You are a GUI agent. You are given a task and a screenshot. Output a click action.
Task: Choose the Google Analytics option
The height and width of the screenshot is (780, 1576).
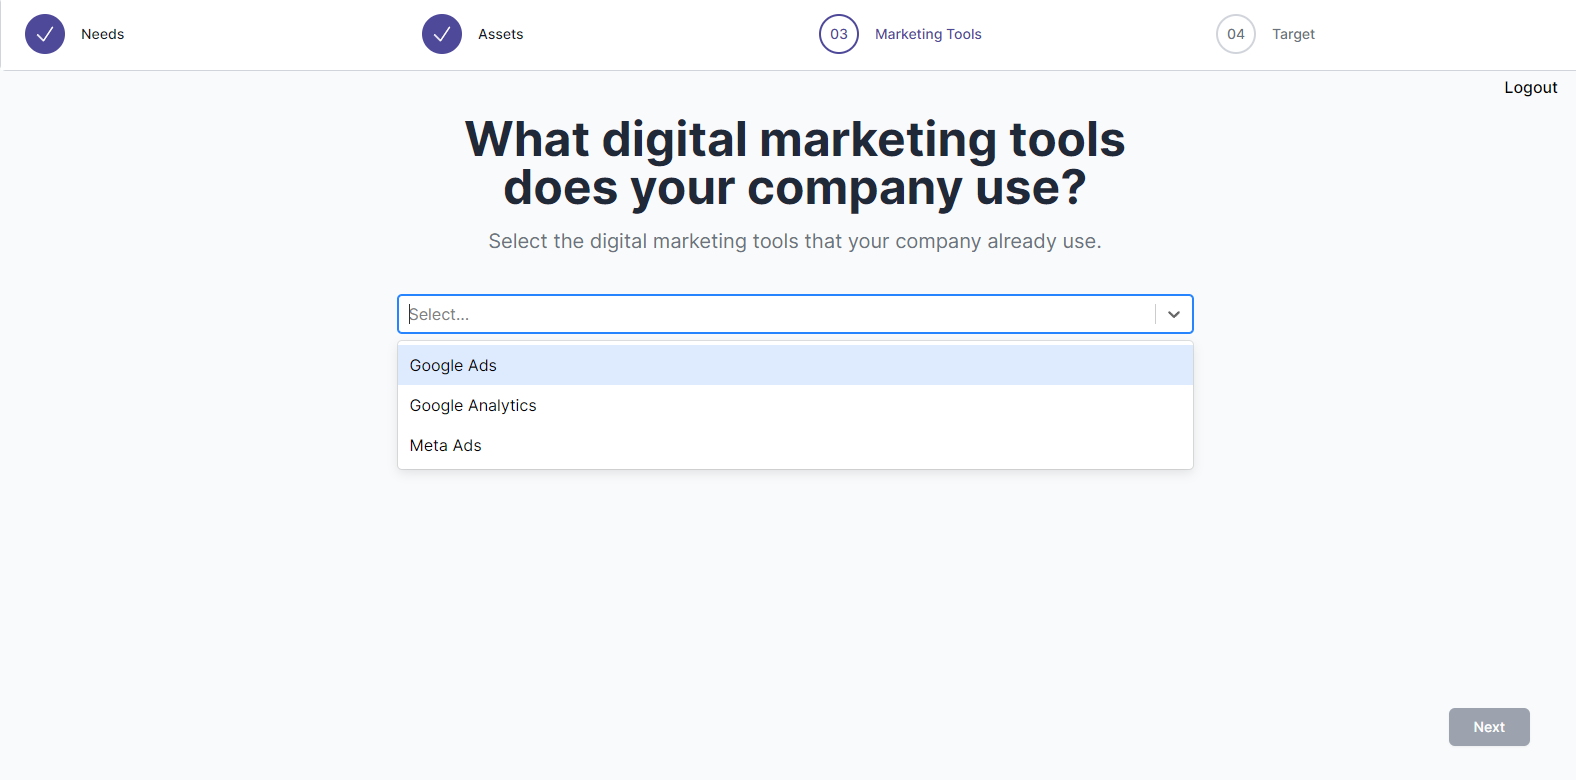tap(473, 406)
